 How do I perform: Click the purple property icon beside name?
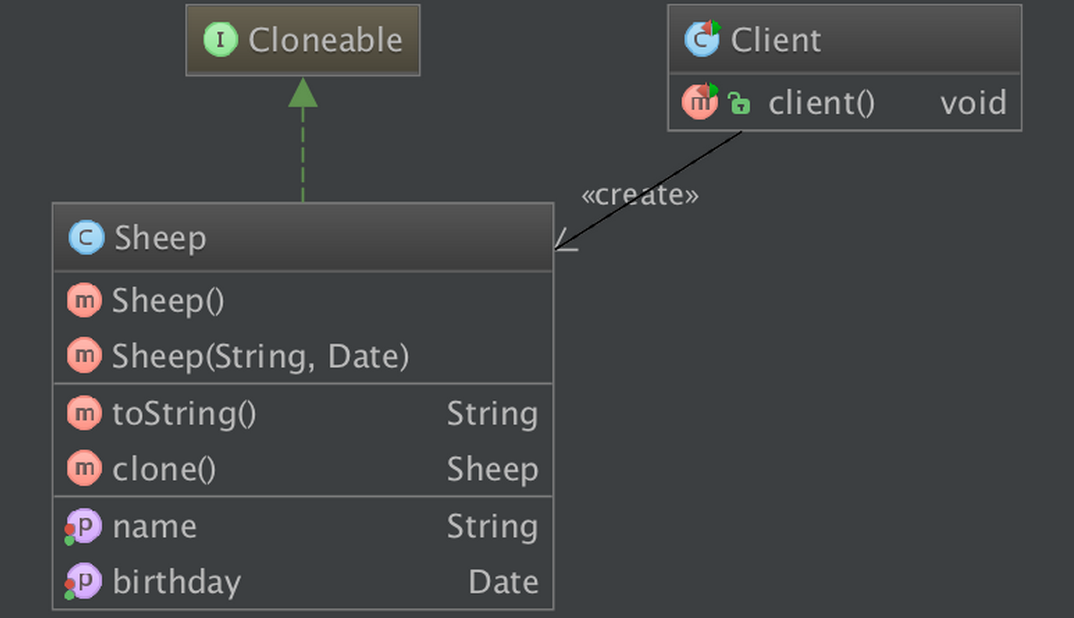[84, 527]
